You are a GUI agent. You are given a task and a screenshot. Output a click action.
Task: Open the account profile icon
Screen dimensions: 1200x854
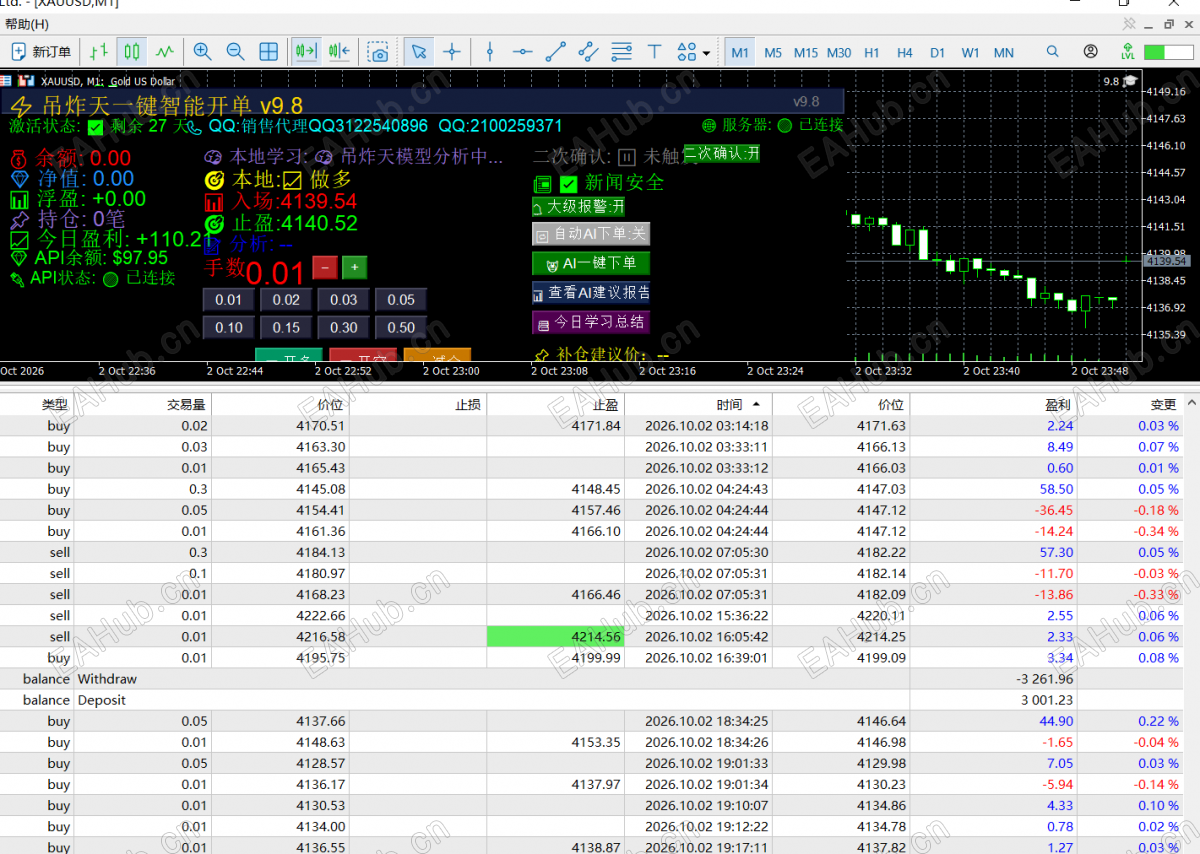click(x=1091, y=52)
